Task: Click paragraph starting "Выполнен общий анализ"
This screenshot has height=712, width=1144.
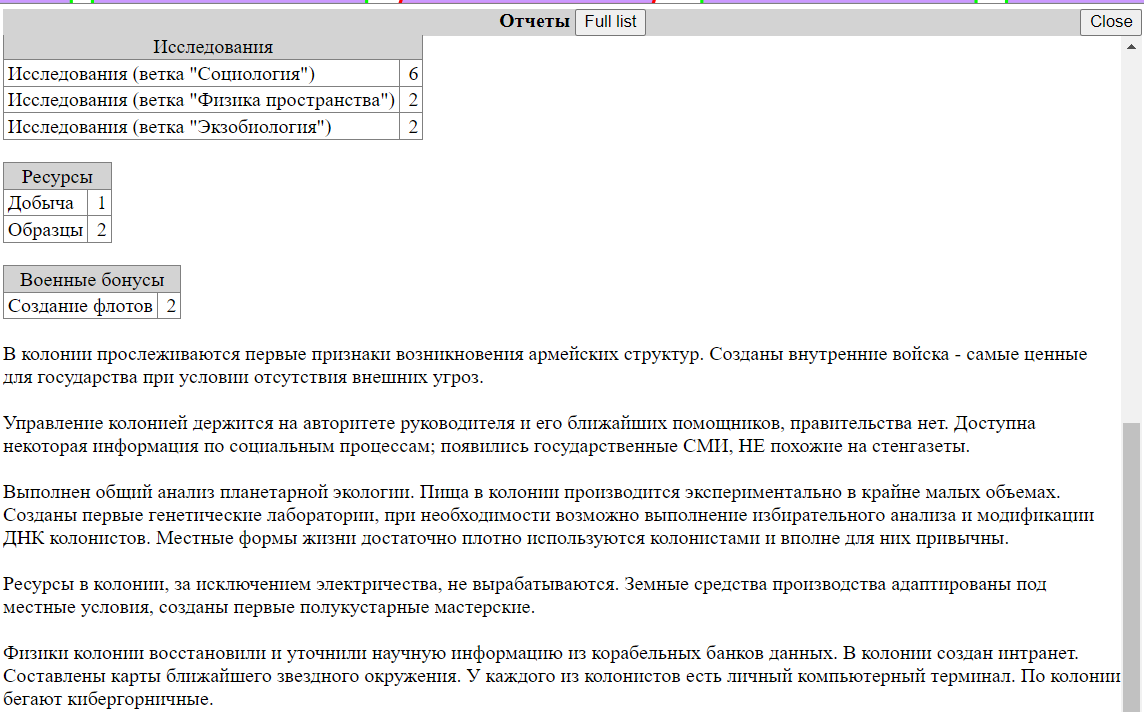Action: pos(549,515)
